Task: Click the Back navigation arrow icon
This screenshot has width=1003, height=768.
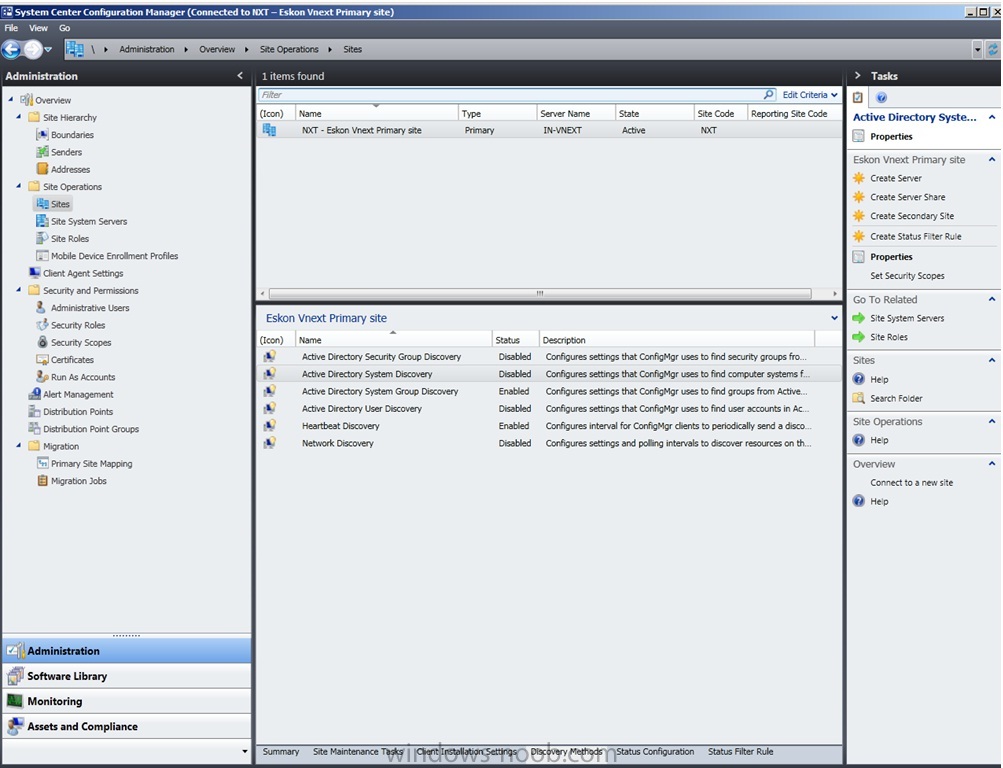Action: tap(12, 49)
